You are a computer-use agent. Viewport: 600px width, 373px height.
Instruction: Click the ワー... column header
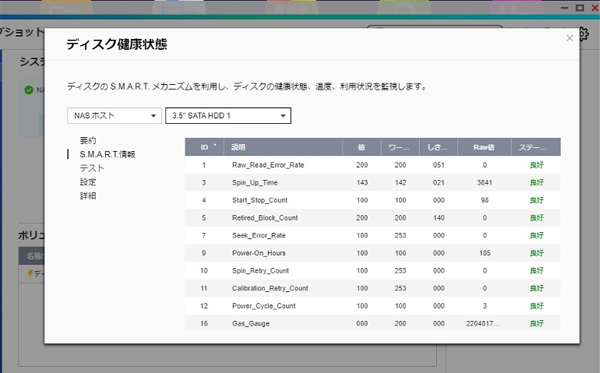pyautogui.click(x=400, y=147)
